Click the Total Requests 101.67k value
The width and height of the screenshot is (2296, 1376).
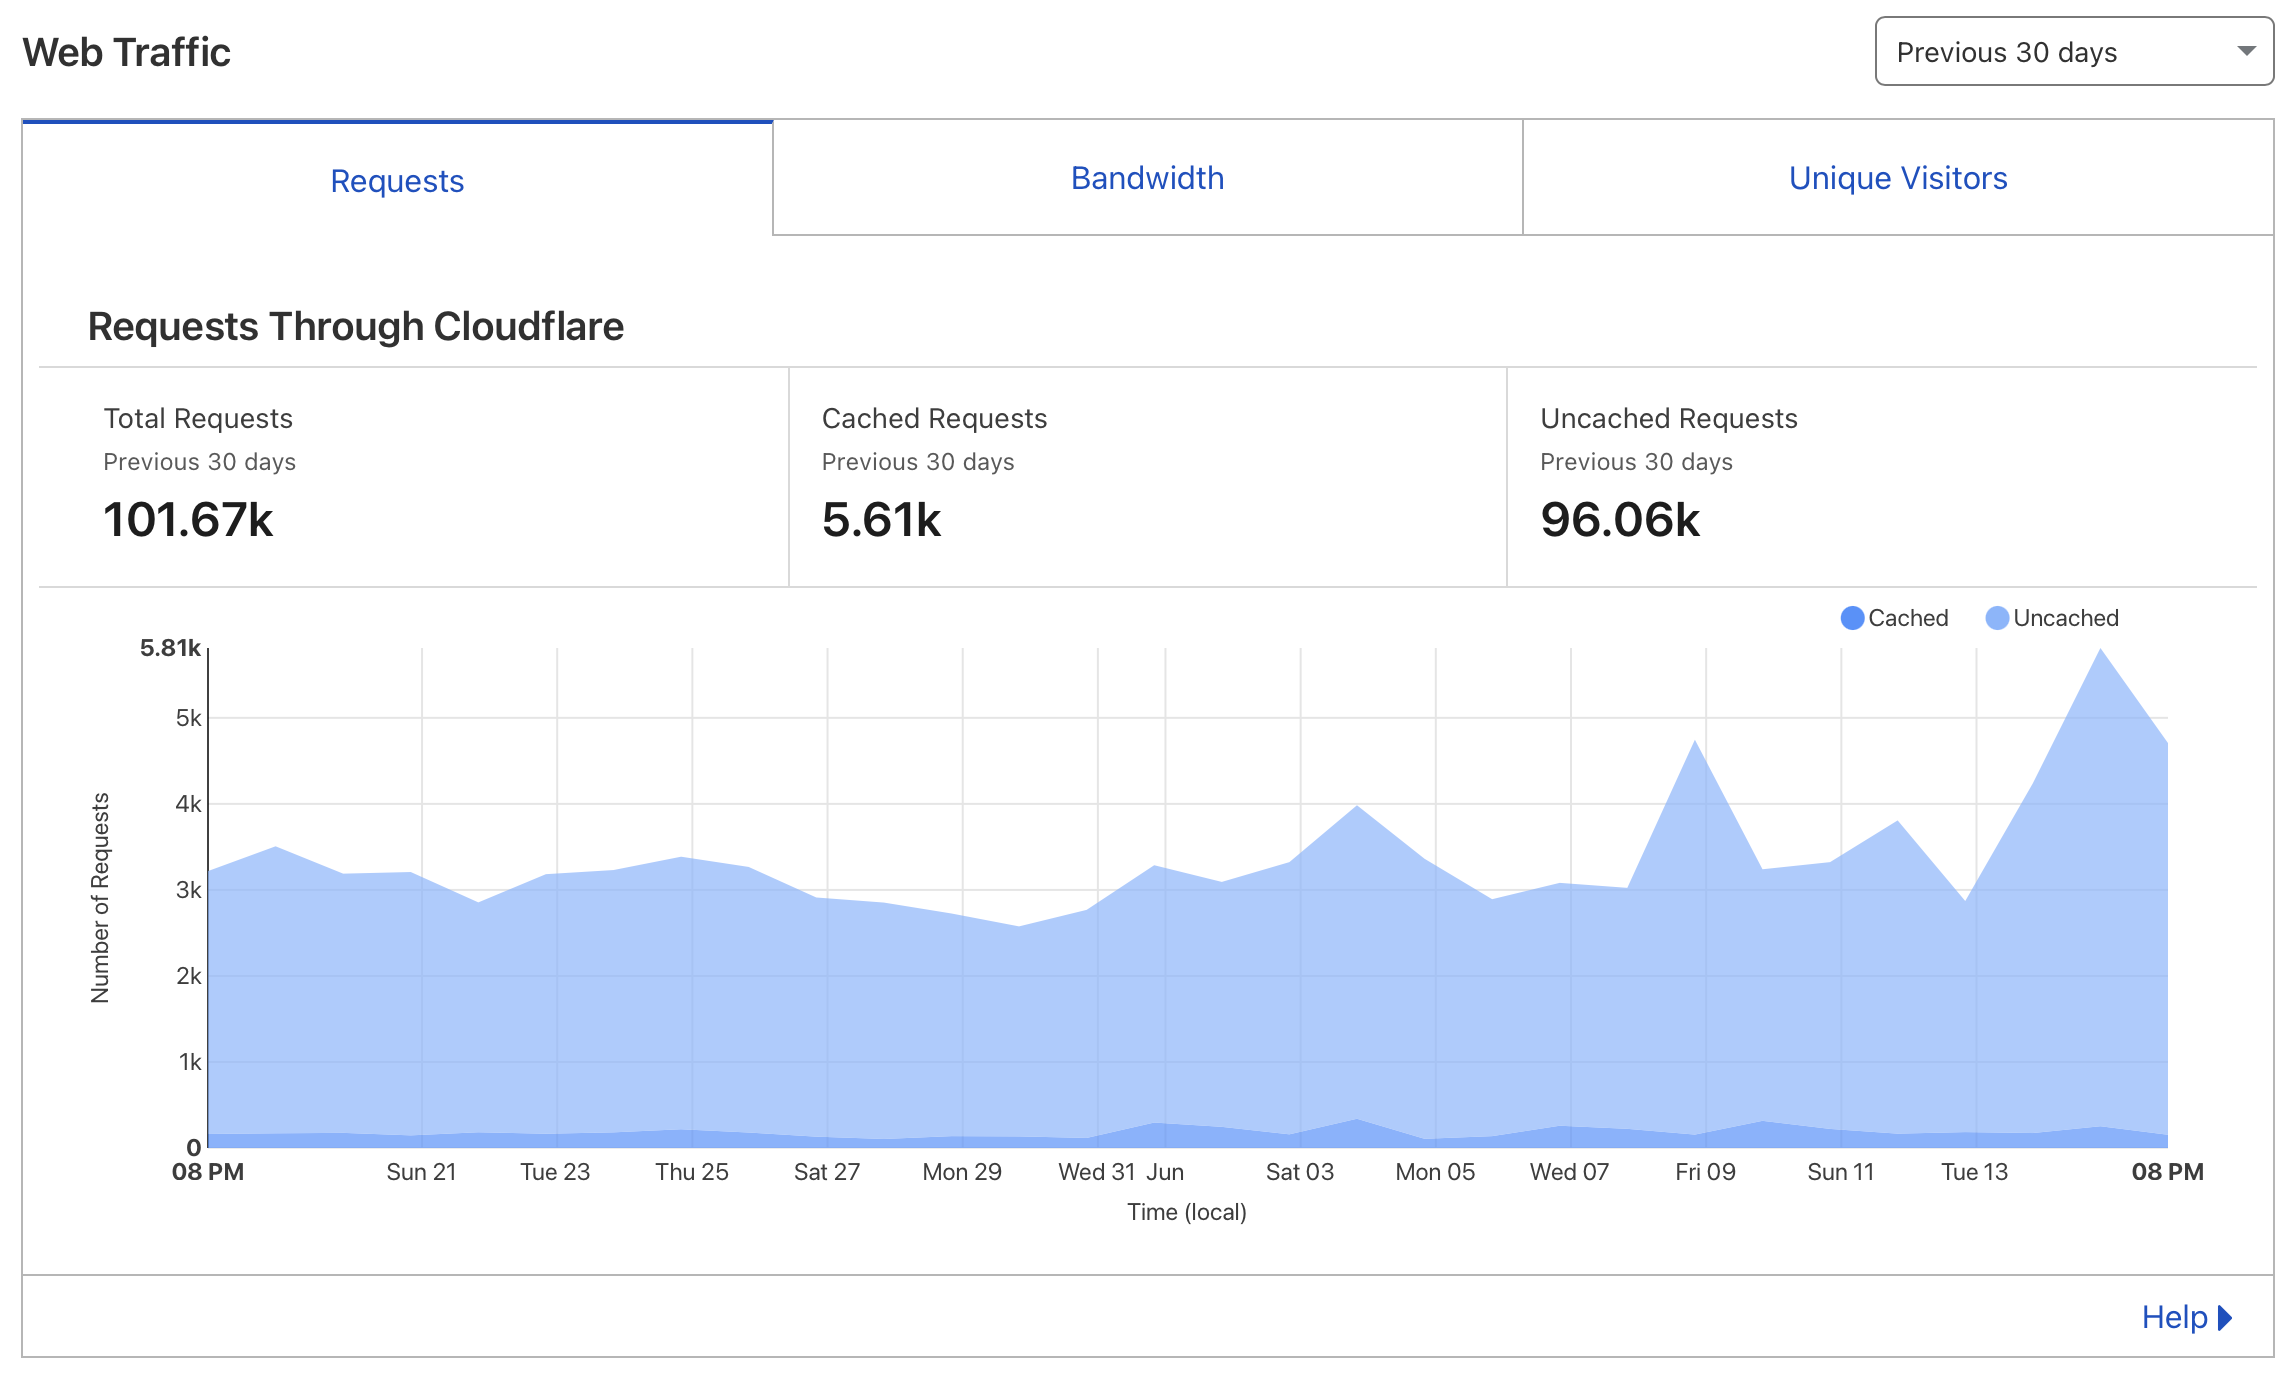pyautogui.click(x=188, y=520)
